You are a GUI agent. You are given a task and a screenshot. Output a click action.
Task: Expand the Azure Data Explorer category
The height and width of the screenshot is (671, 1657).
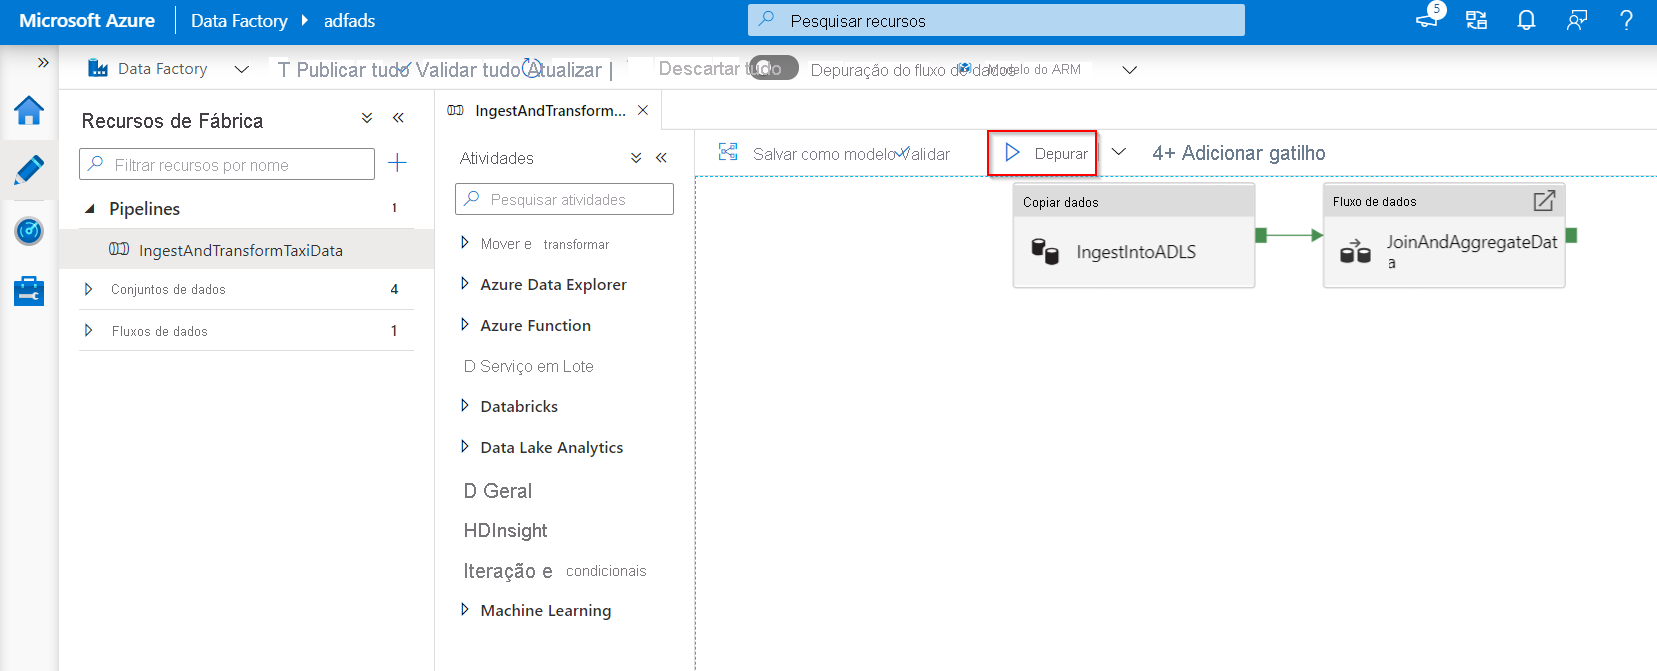(x=464, y=283)
